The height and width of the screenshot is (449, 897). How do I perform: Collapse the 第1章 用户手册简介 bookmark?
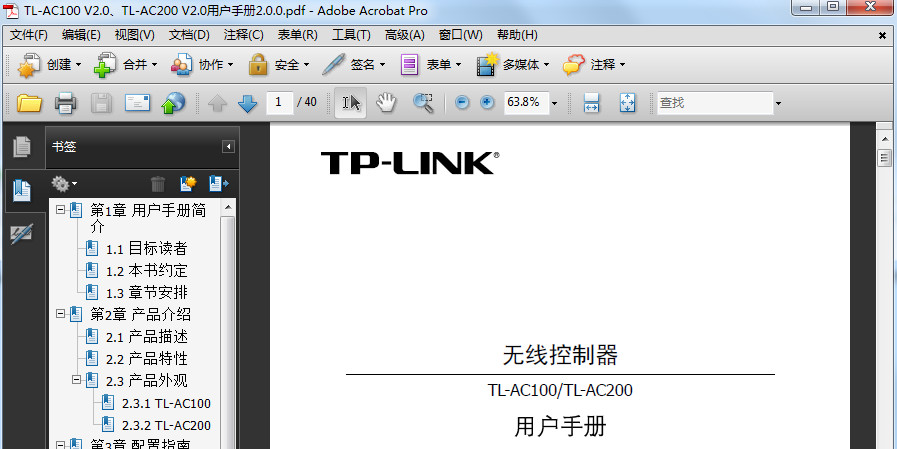click(60, 210)
